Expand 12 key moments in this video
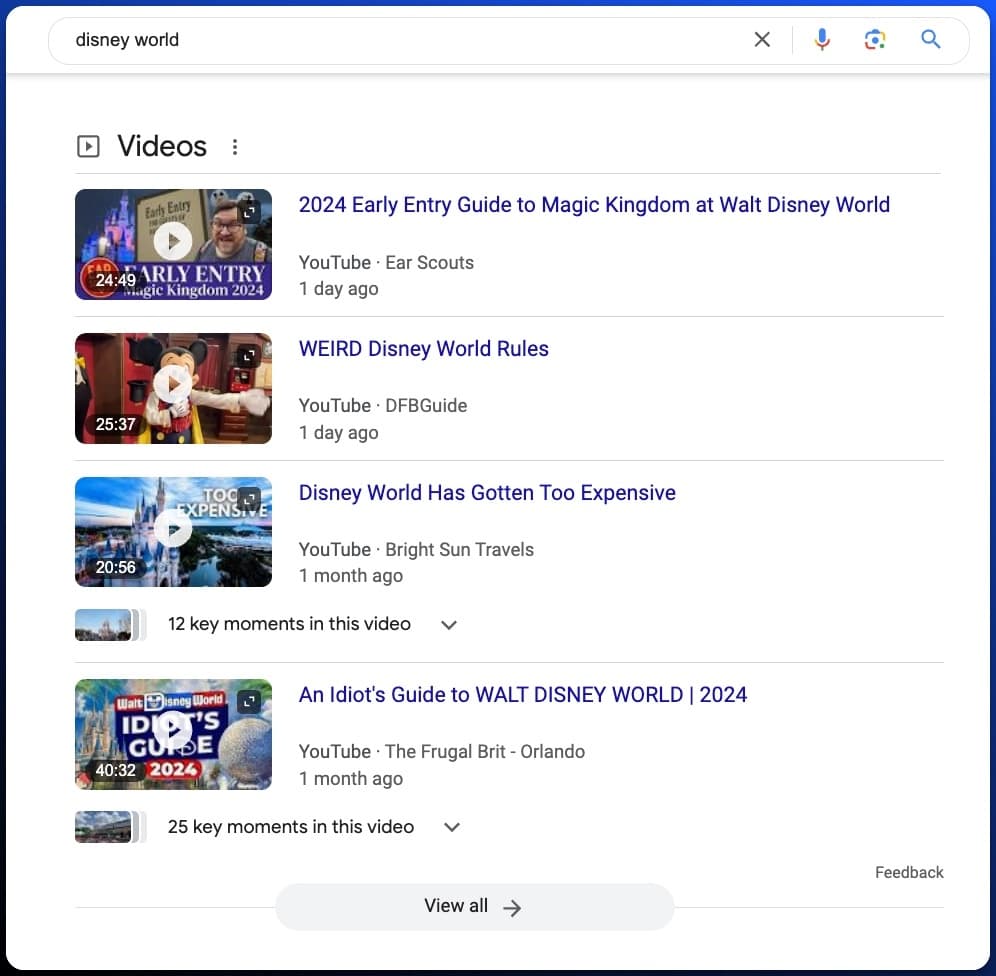The width and height of the screenshot is (996, 976). 448,624
